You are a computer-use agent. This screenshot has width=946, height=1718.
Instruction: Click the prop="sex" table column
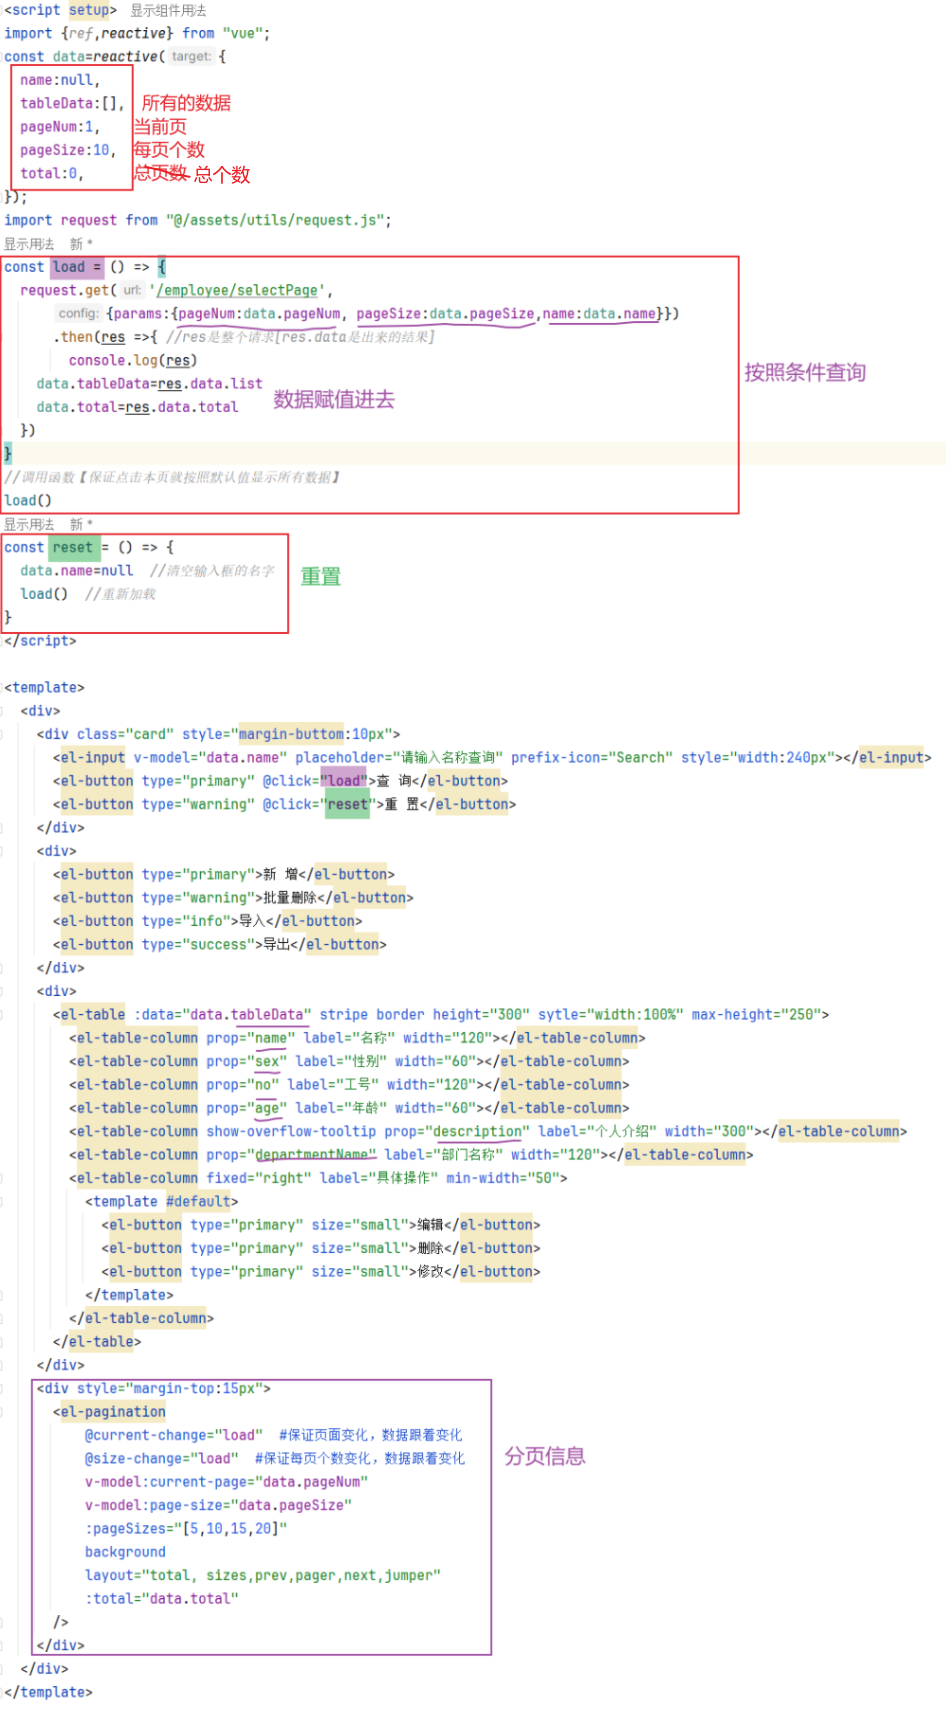click(x=350, y=1061)
